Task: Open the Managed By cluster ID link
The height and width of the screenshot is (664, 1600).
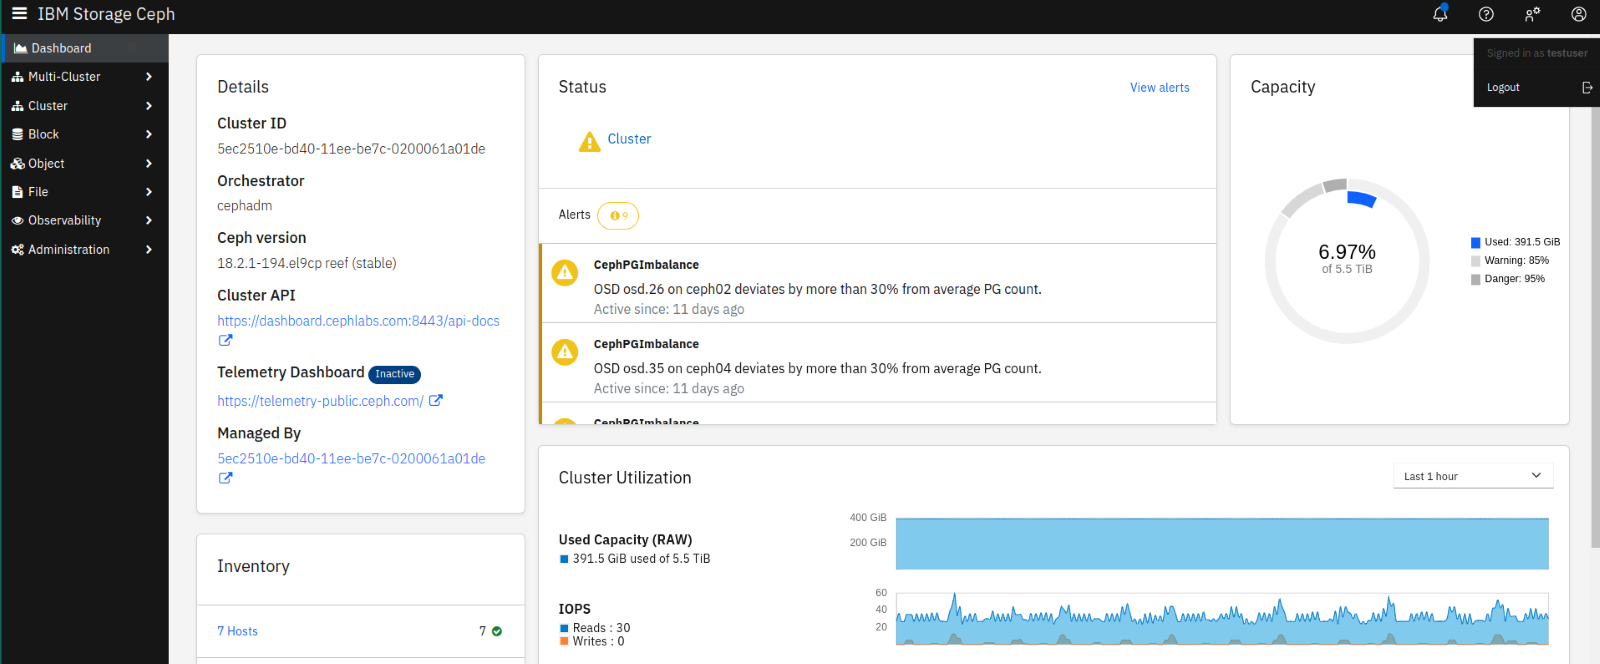Action: 351,459
